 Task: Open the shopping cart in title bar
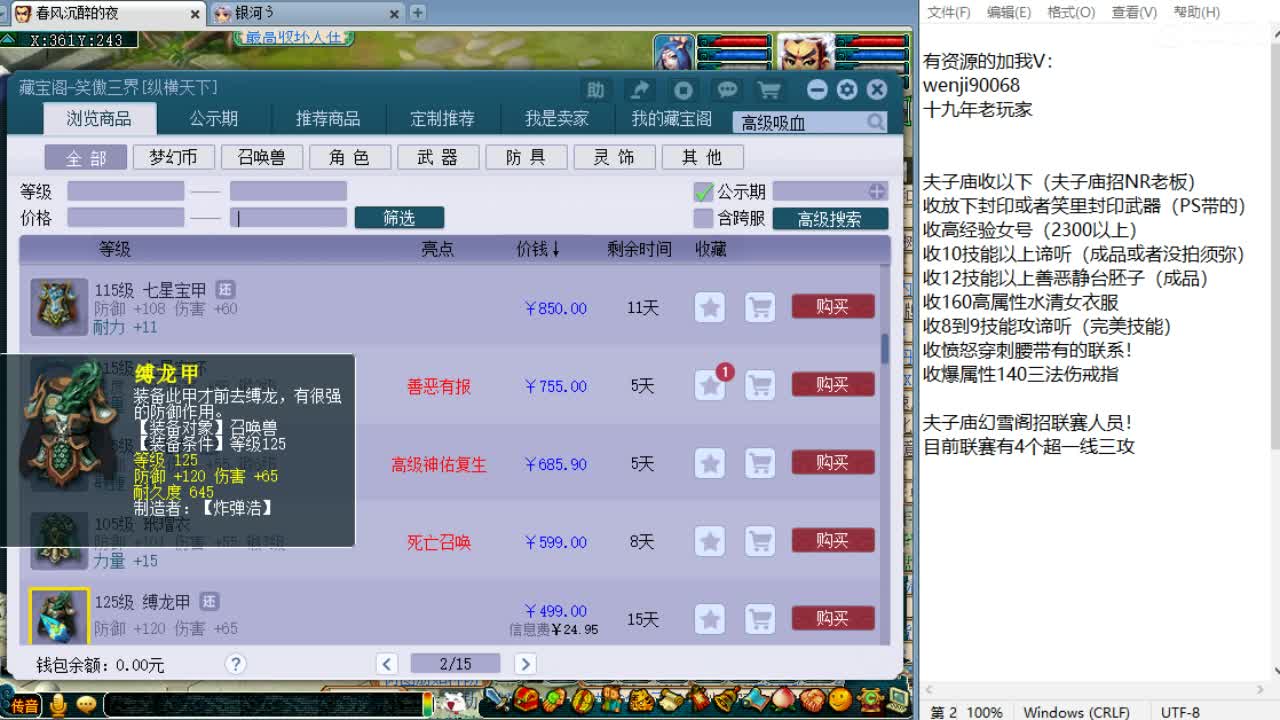coord(769,90)
